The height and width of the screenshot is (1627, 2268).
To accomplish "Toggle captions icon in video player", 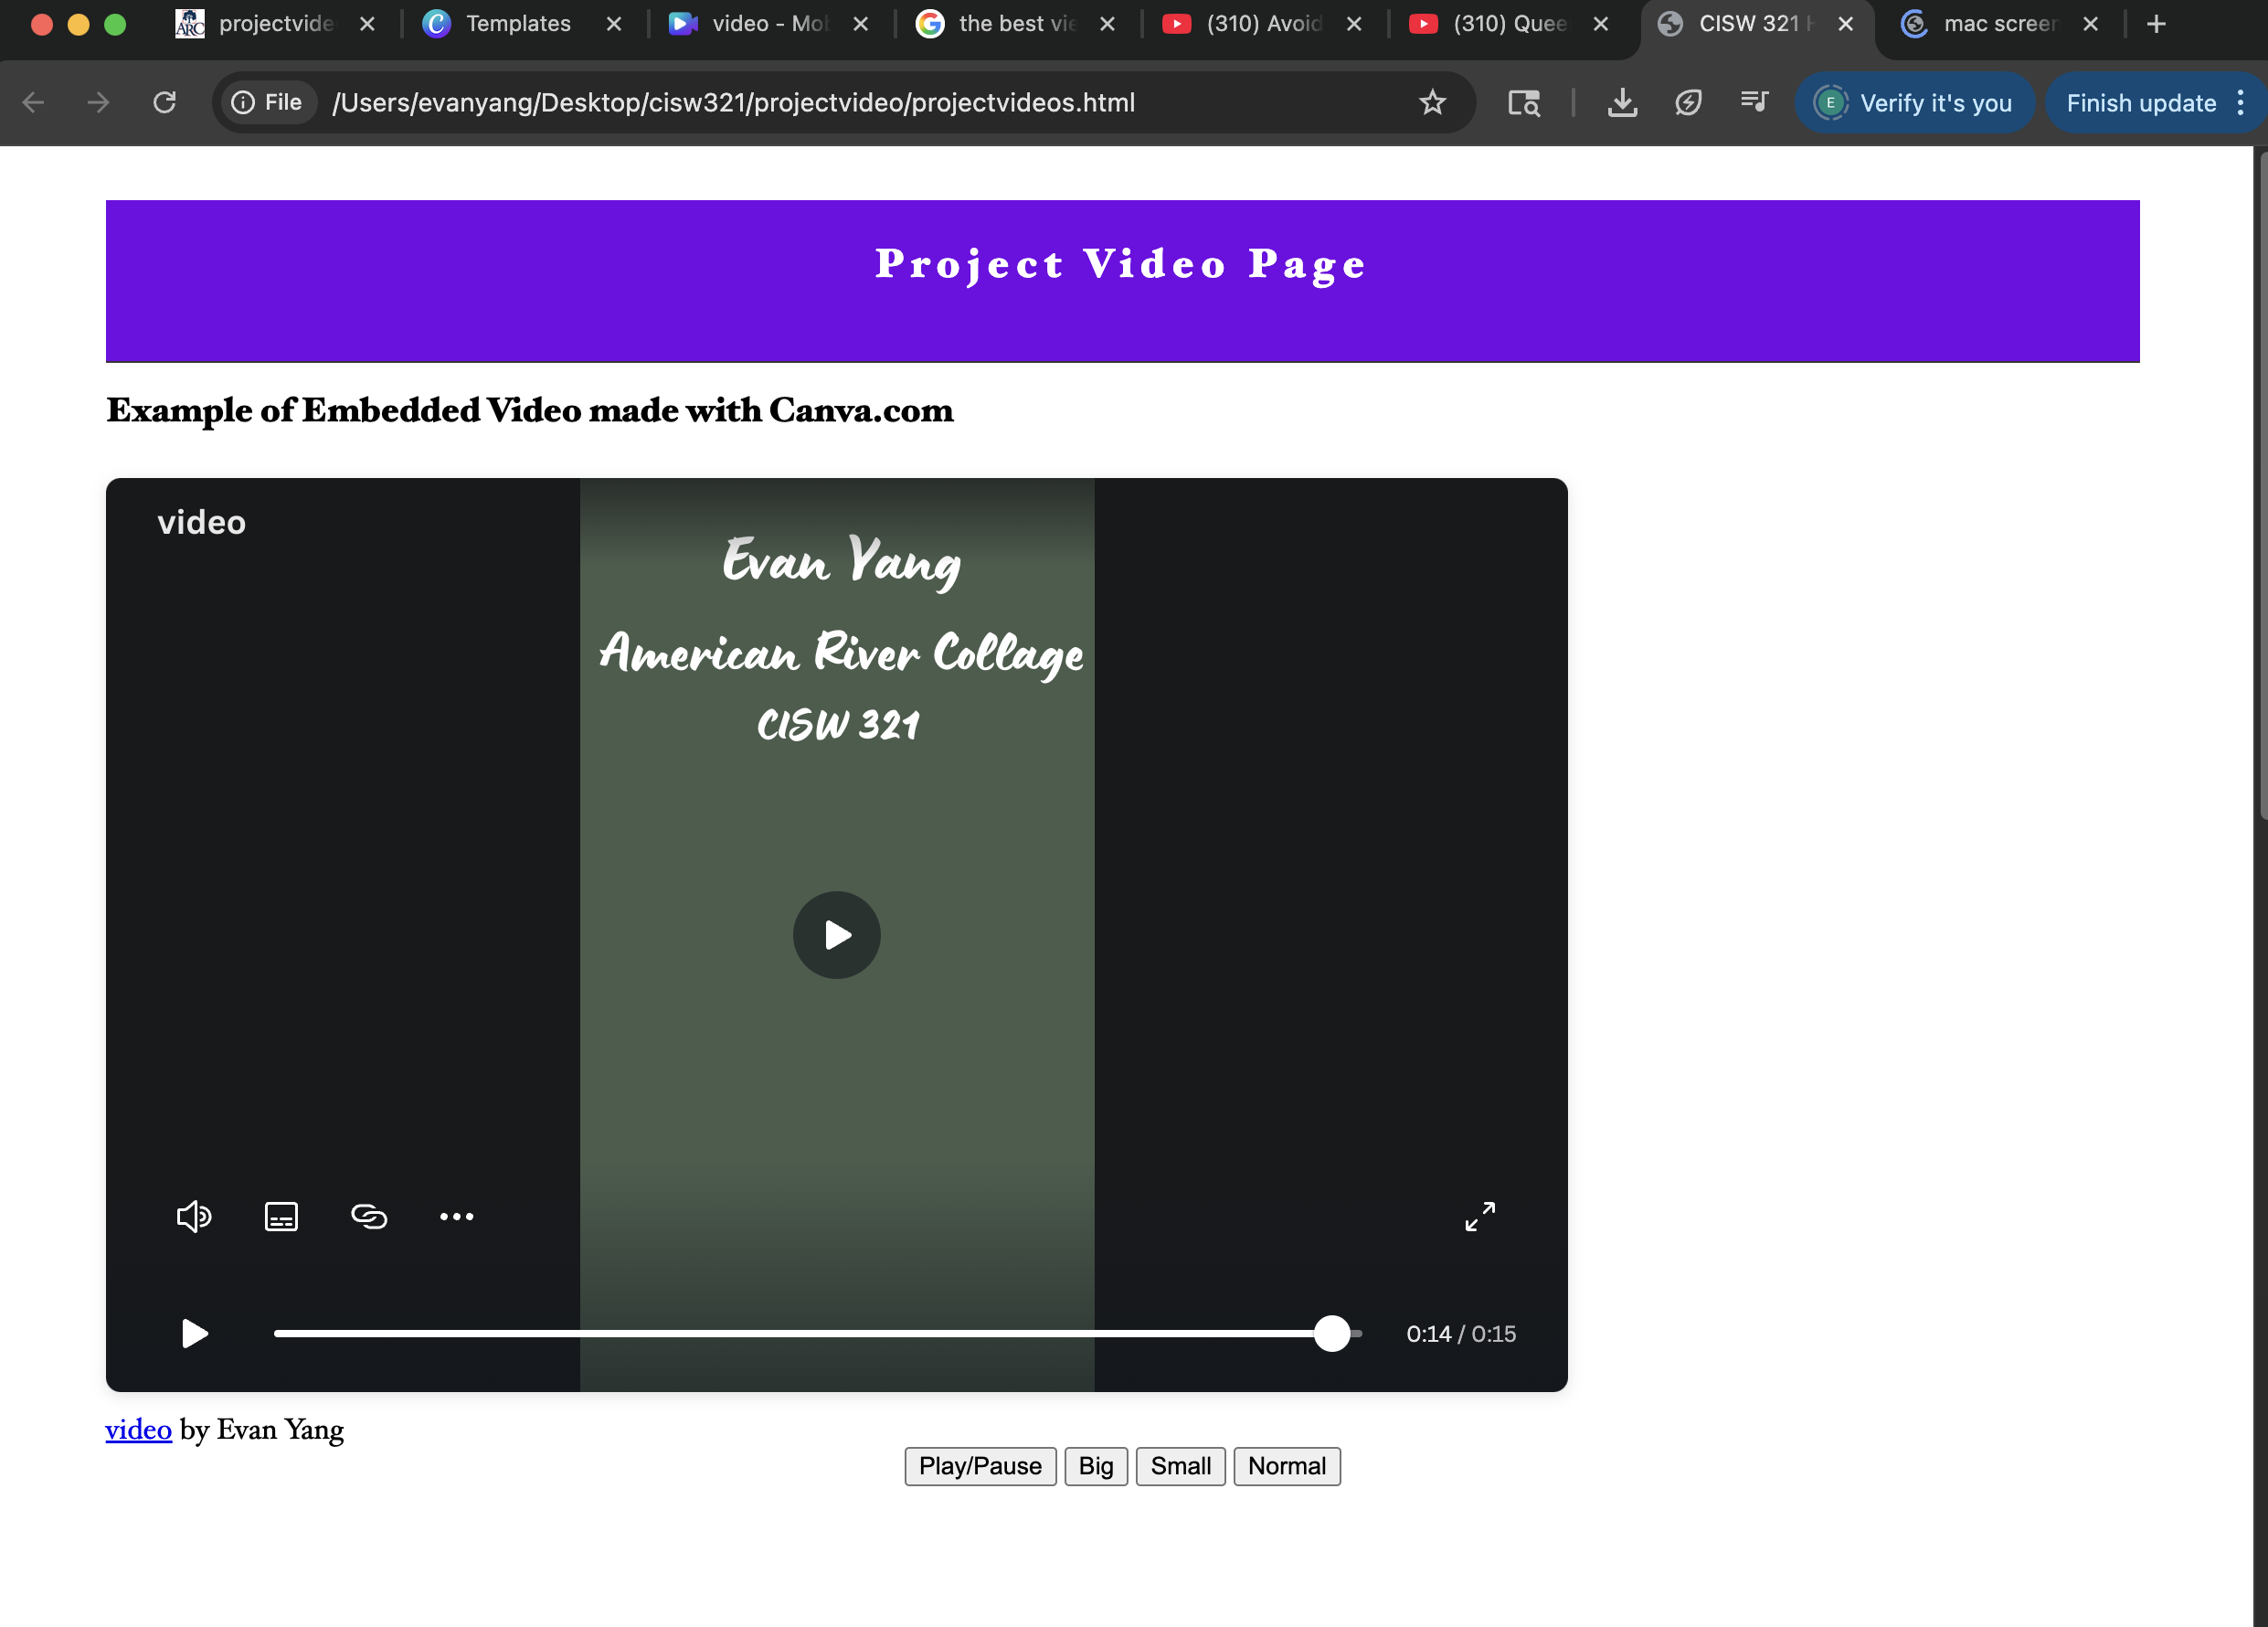I will (x=281, y=1216).
